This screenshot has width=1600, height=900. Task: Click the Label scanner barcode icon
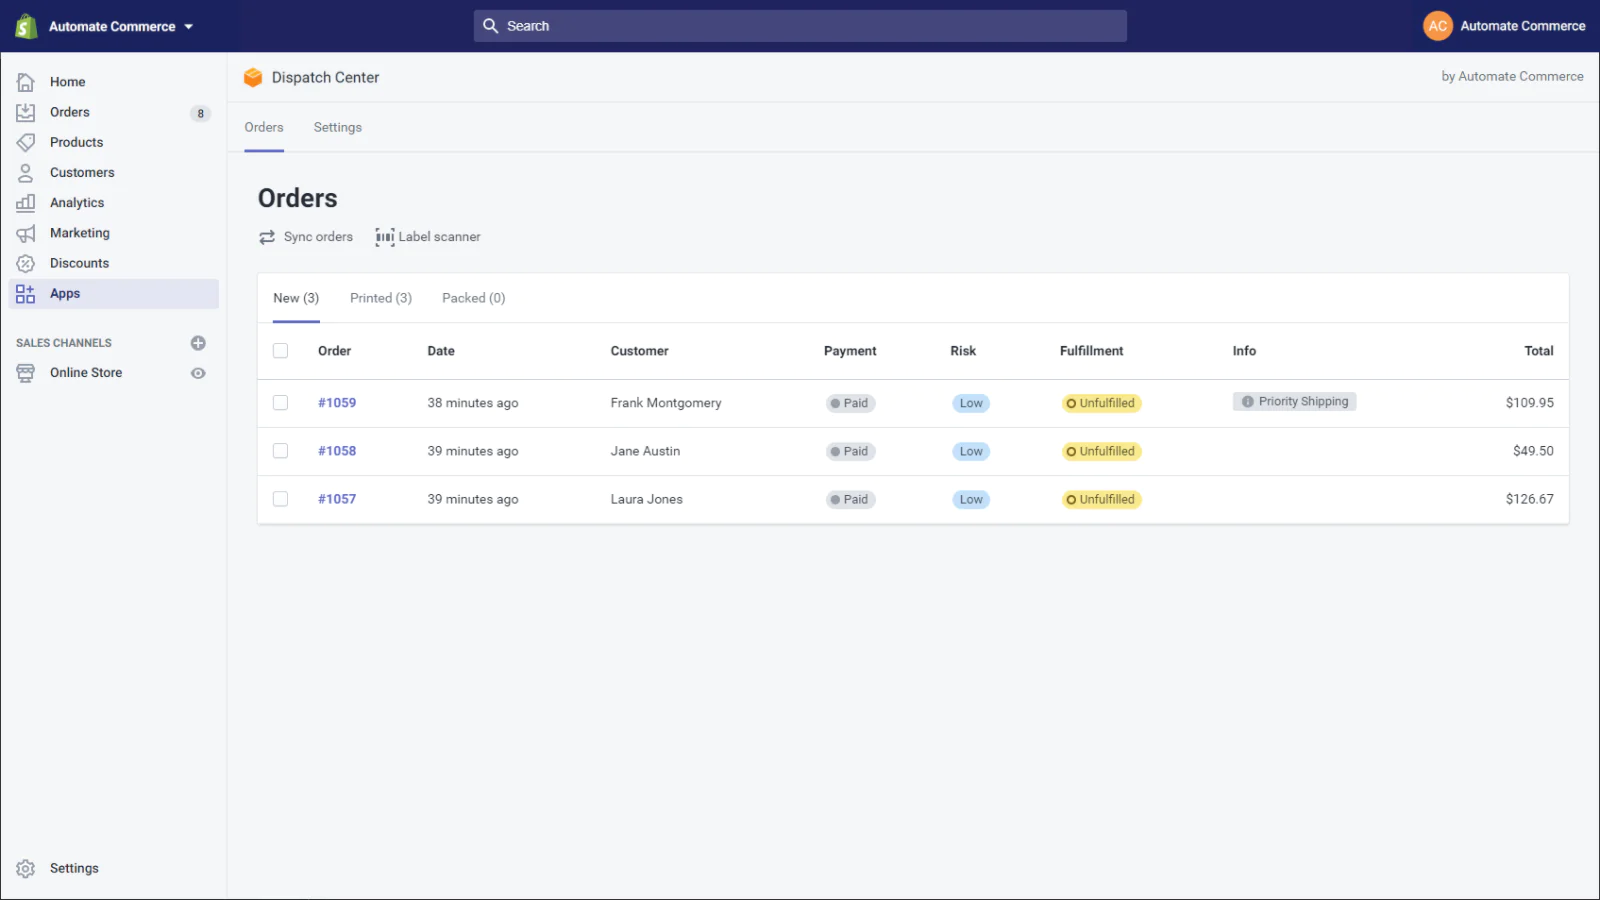pyautogui.click(x=385, y=236)
